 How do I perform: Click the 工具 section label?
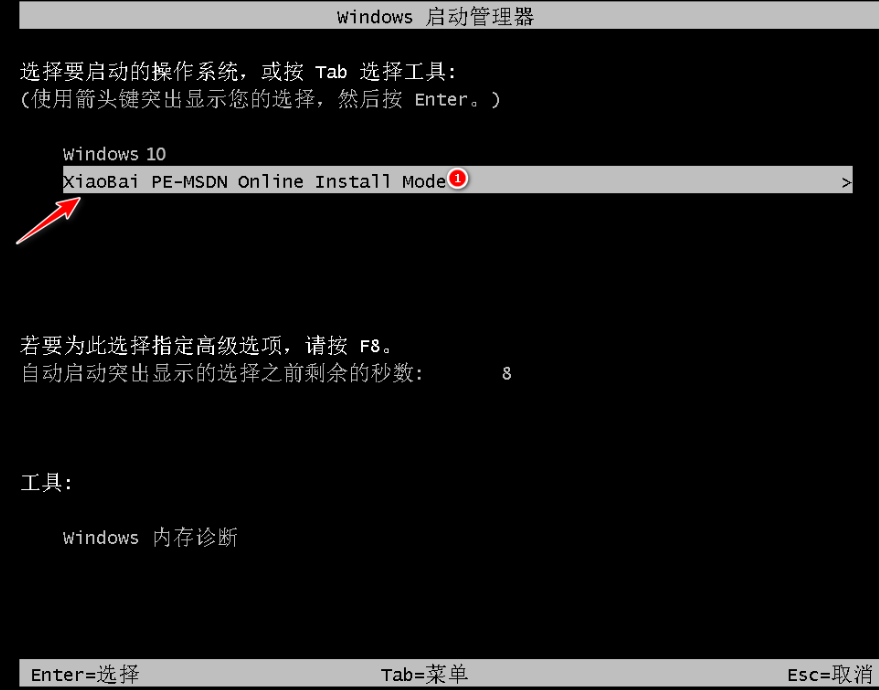coord(47,482)
